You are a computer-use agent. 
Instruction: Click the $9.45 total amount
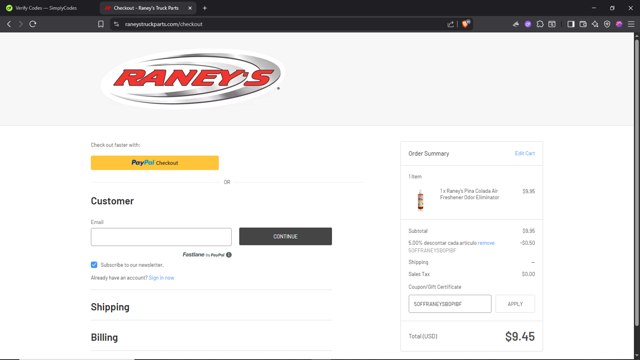(x=520, y=336)
